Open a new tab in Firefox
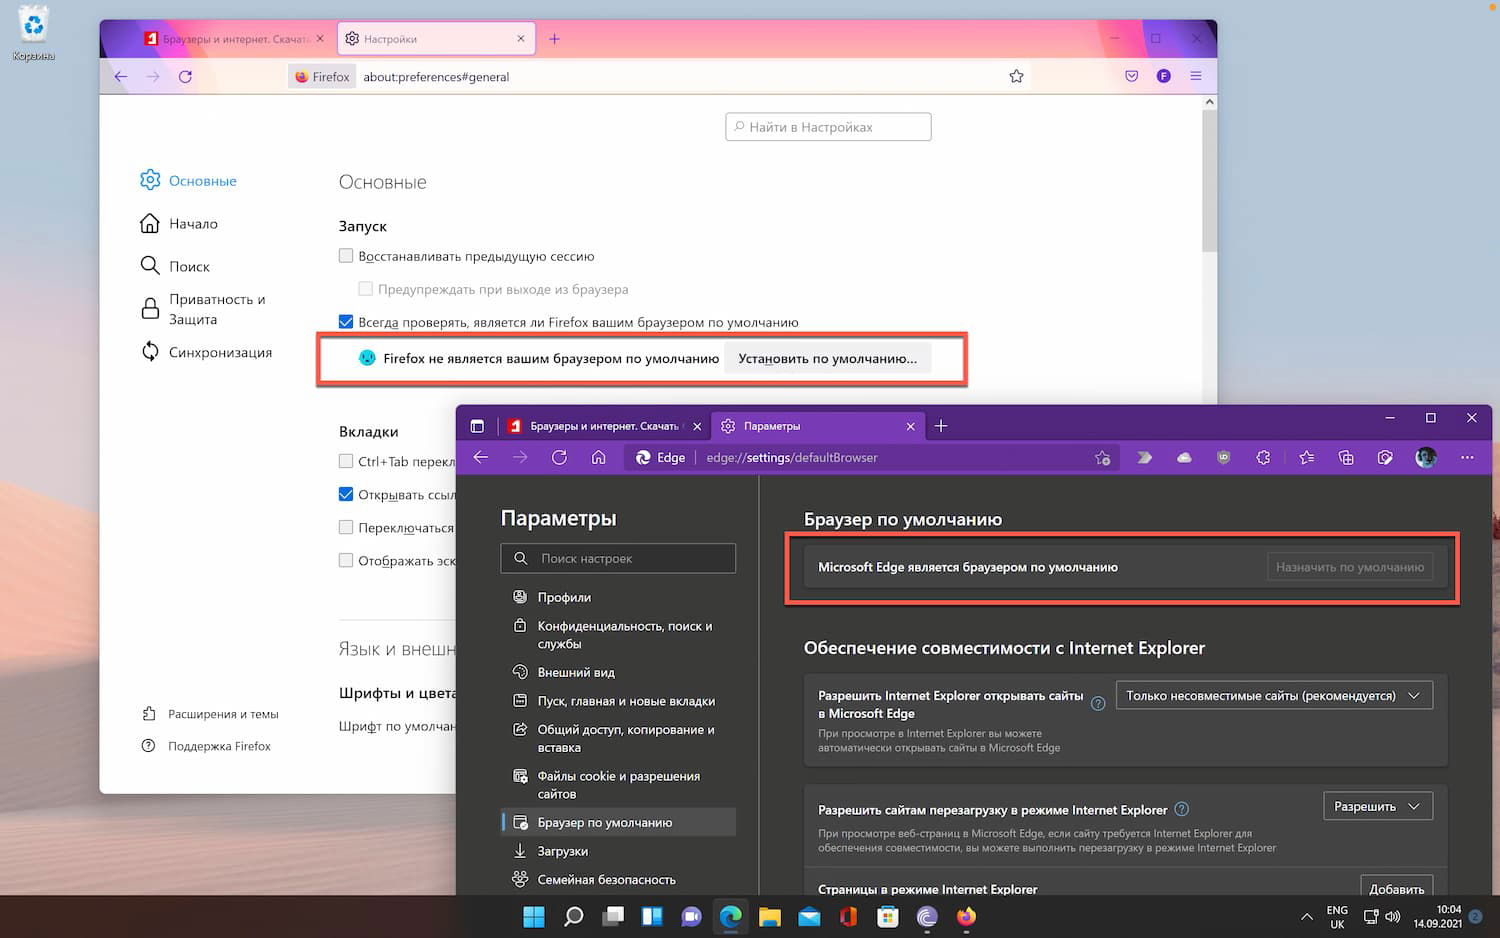 (x=554, y=39)
